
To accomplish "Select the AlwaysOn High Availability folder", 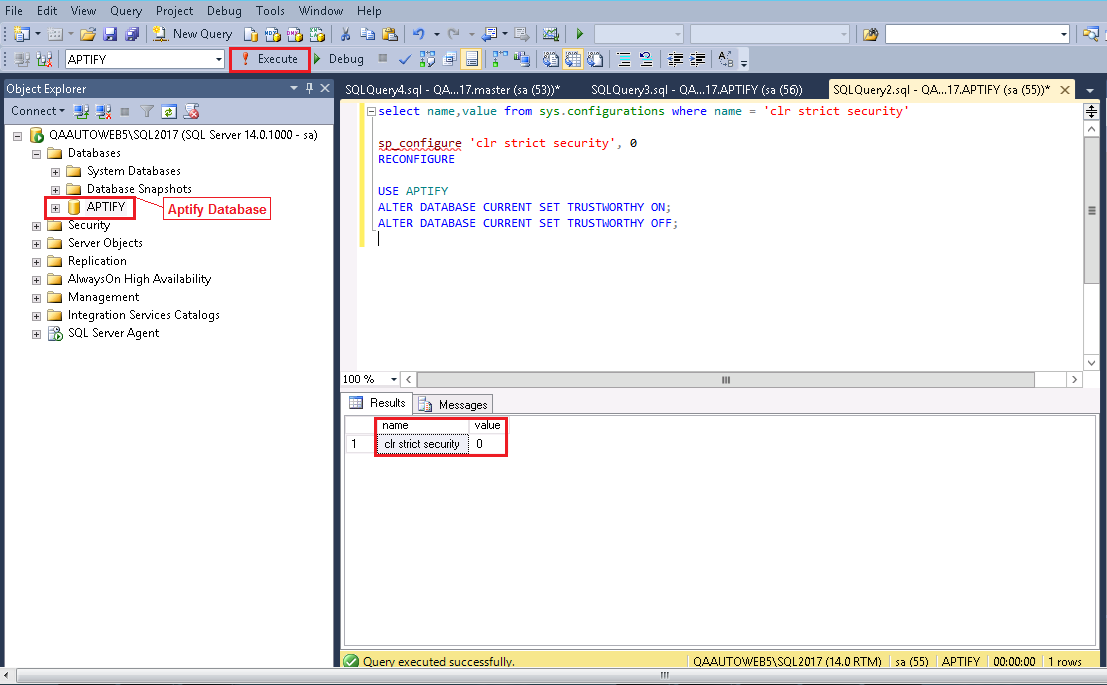I will (139, 279).
